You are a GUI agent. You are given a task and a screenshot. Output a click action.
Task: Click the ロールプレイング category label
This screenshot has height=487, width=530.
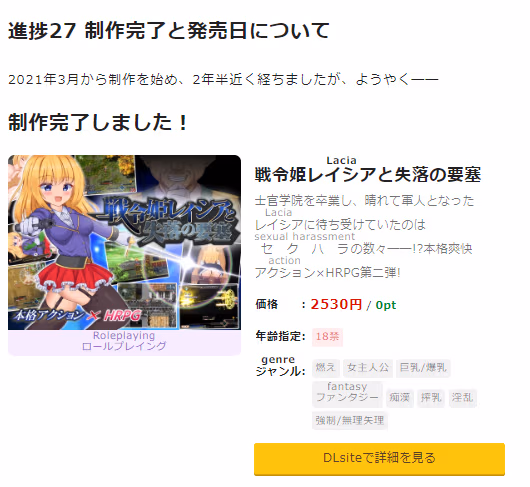(x=124, y=346)
